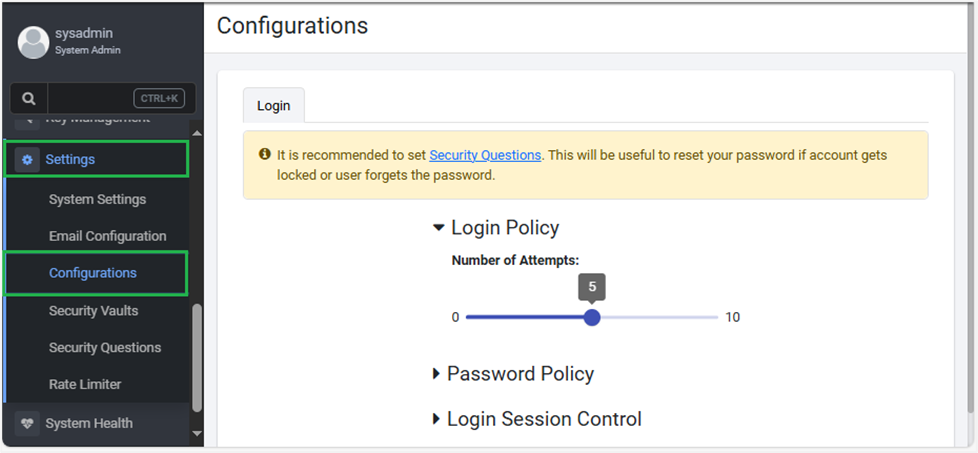978x453 pixels.
Task: Open the Settings menu in sidebar
Action: tap(96, 160)
